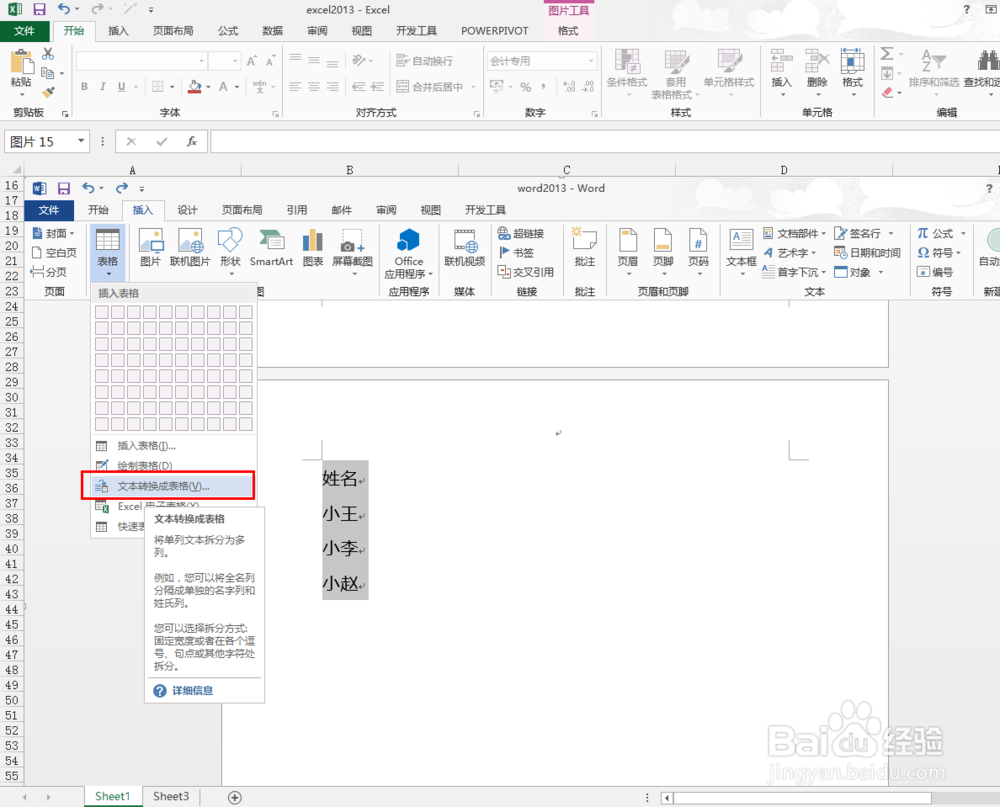Open Word 引用 ribbon tab
The image size is (1000, 807).
pos(297,210)
